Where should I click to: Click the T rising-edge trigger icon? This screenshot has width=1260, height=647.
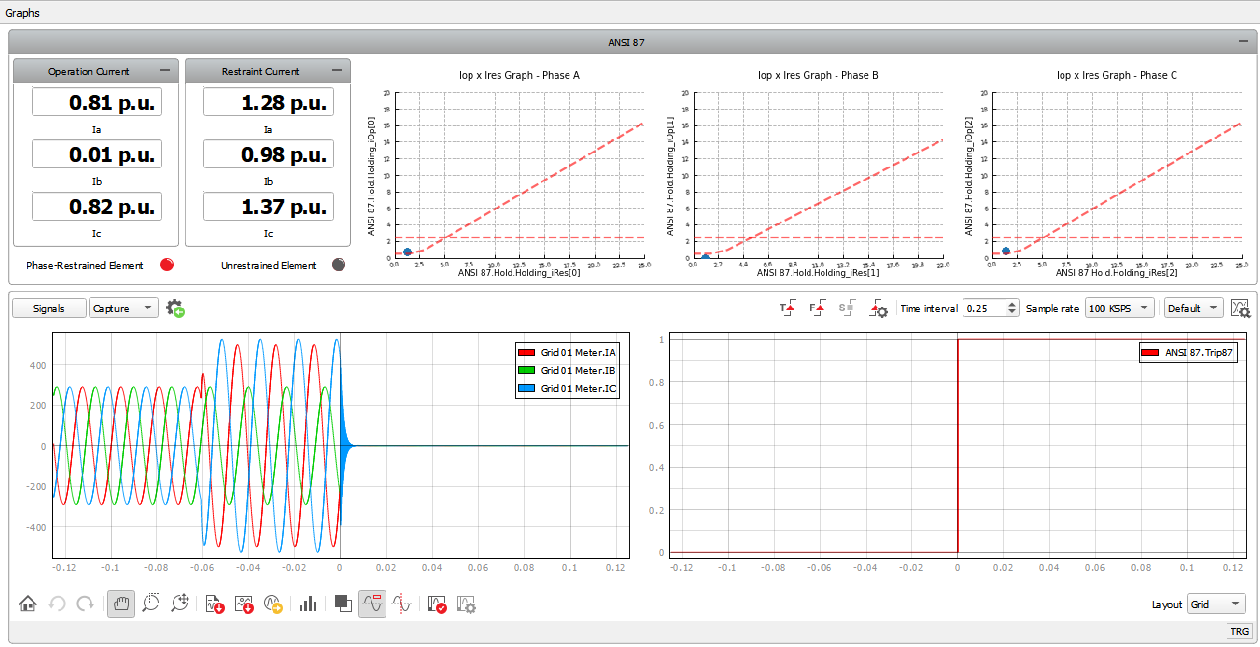pos(787,309)
